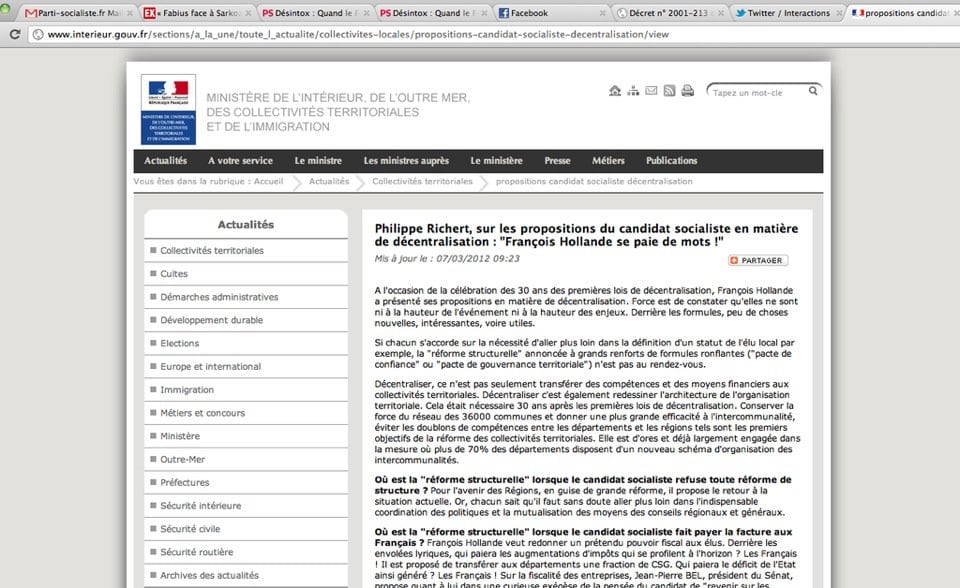This screenshot has width=960, height=588.
Task: Click the home icon in site header
Action: click(615, 91)
